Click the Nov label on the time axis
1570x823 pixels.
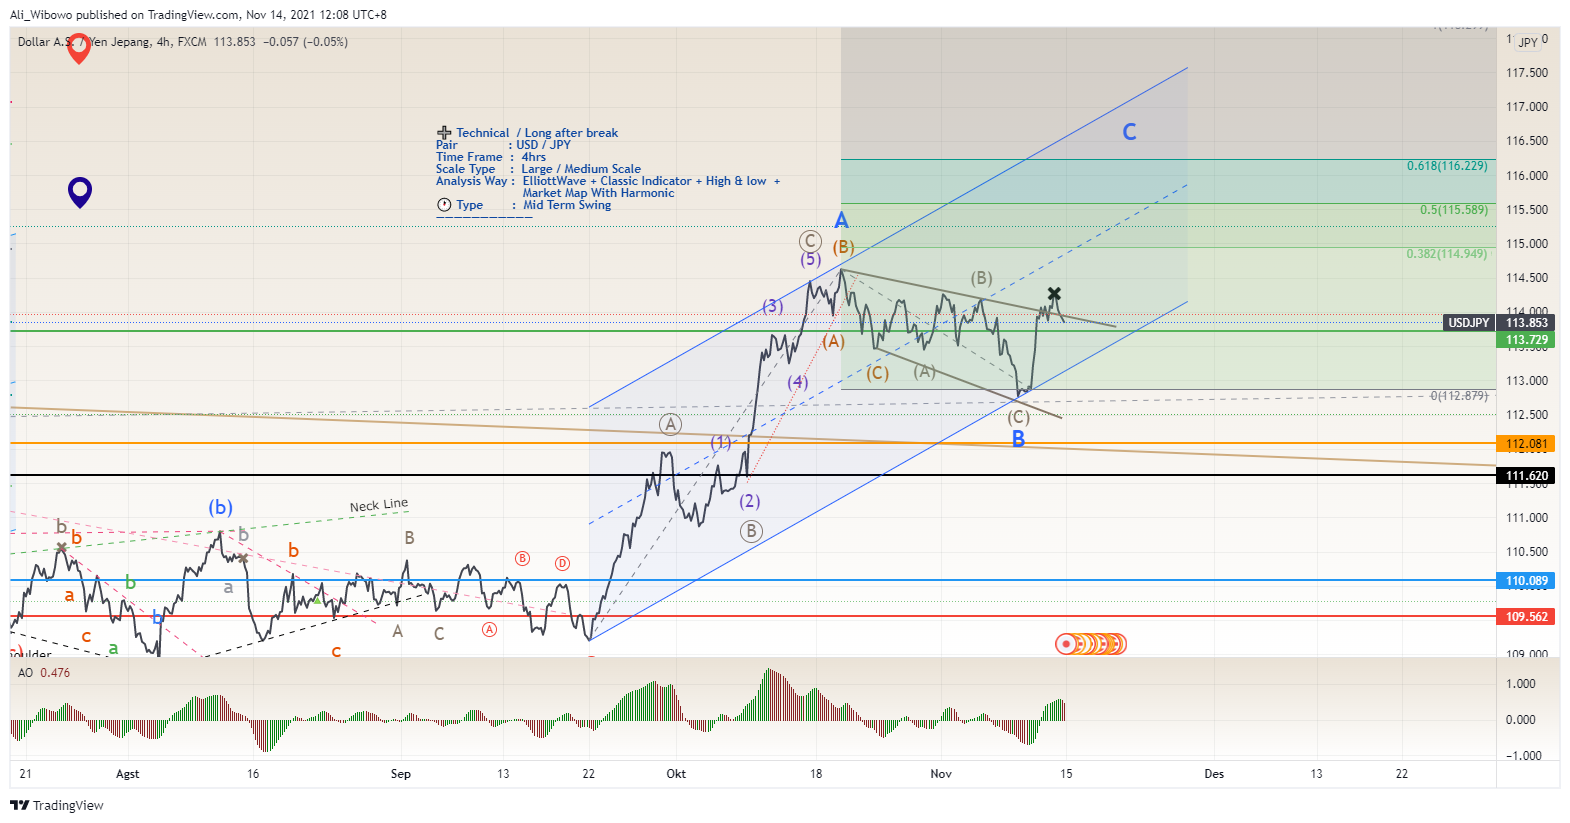point(941,774)
